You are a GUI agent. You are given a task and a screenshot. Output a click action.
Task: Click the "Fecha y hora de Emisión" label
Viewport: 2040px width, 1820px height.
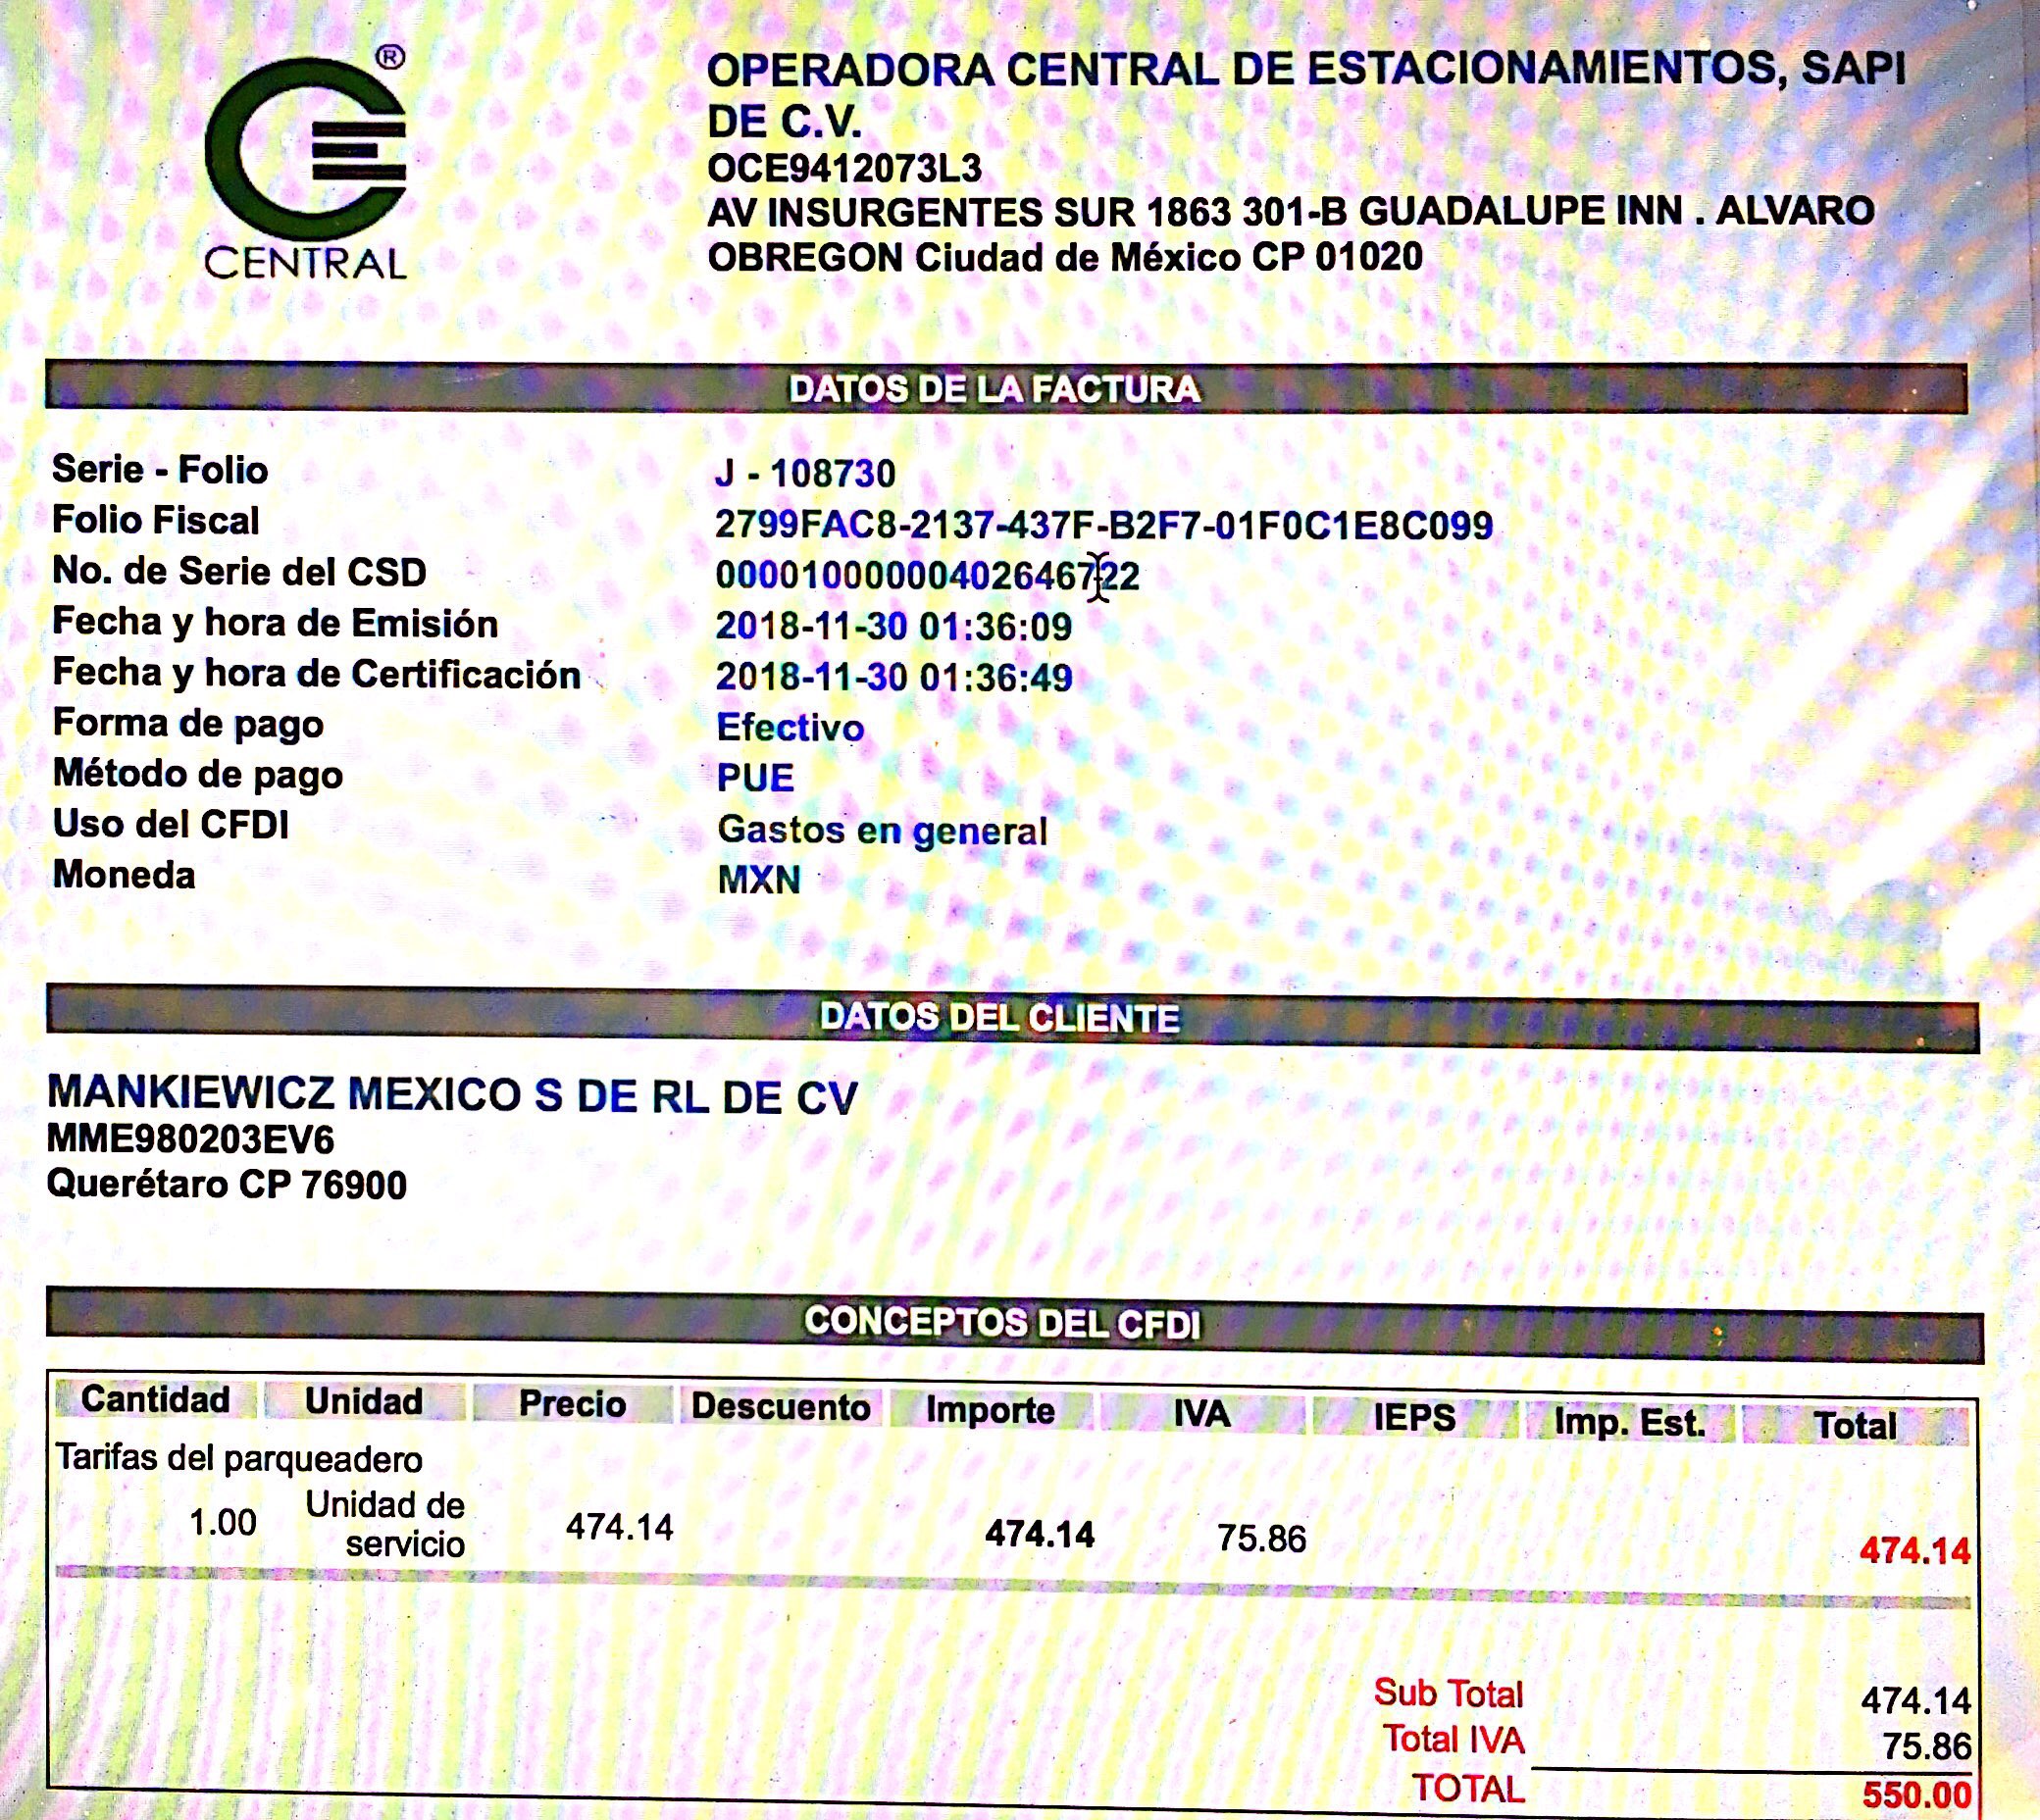(x=275, y=622)
